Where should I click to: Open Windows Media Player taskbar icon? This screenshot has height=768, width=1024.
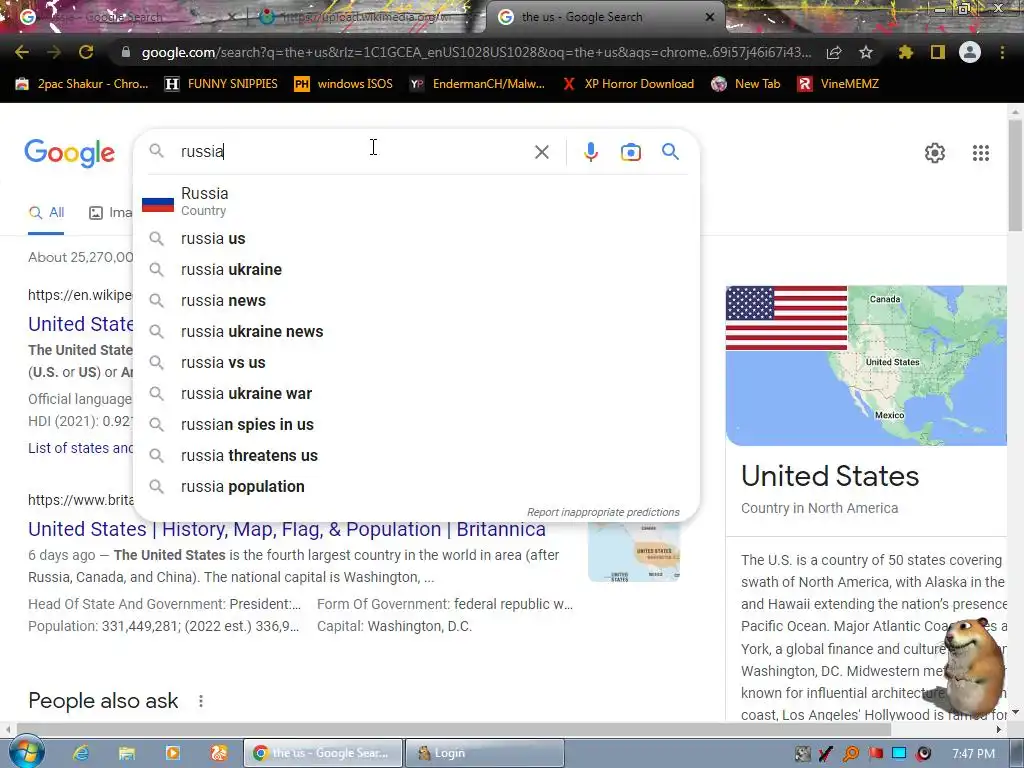click(172, 753)
